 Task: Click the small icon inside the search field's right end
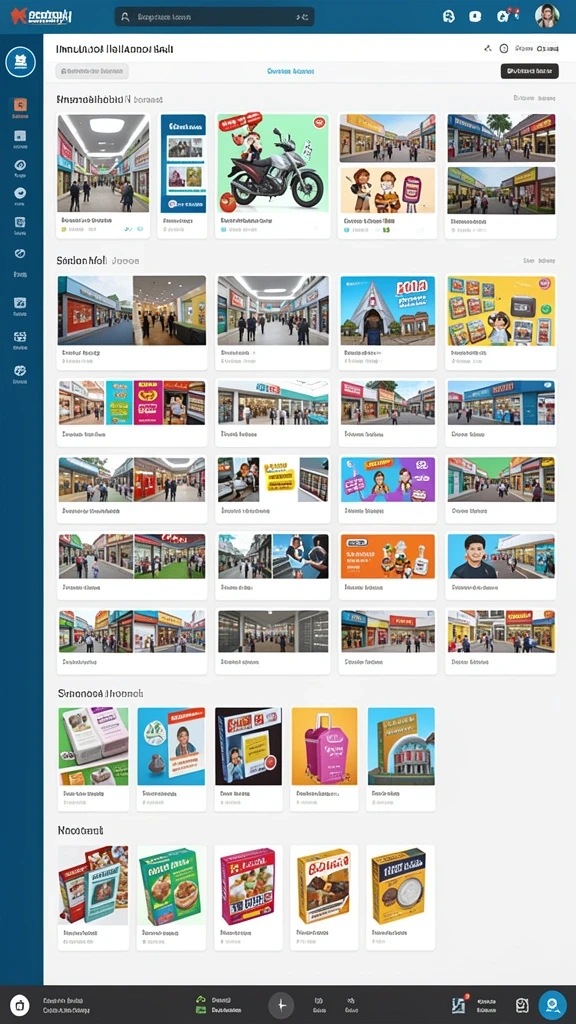pos(302,17)
